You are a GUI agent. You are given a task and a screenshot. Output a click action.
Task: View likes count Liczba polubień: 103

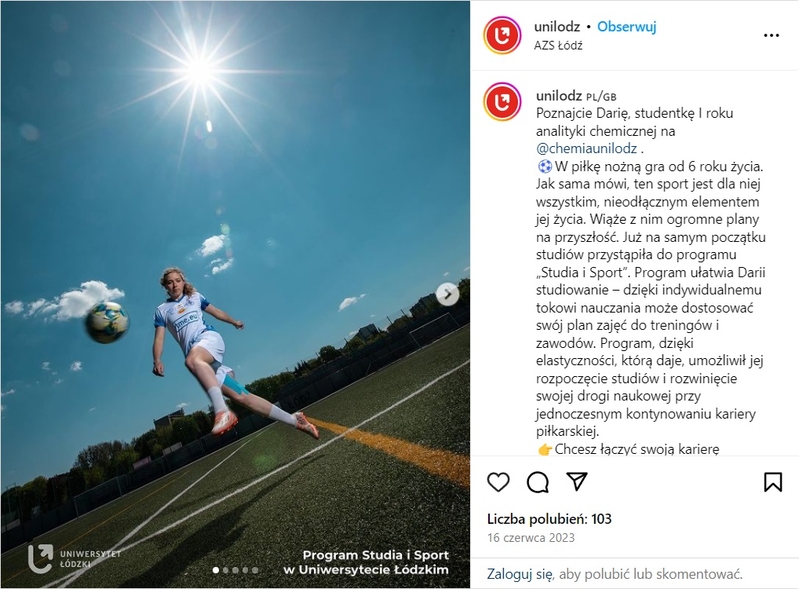pos(549,519)
